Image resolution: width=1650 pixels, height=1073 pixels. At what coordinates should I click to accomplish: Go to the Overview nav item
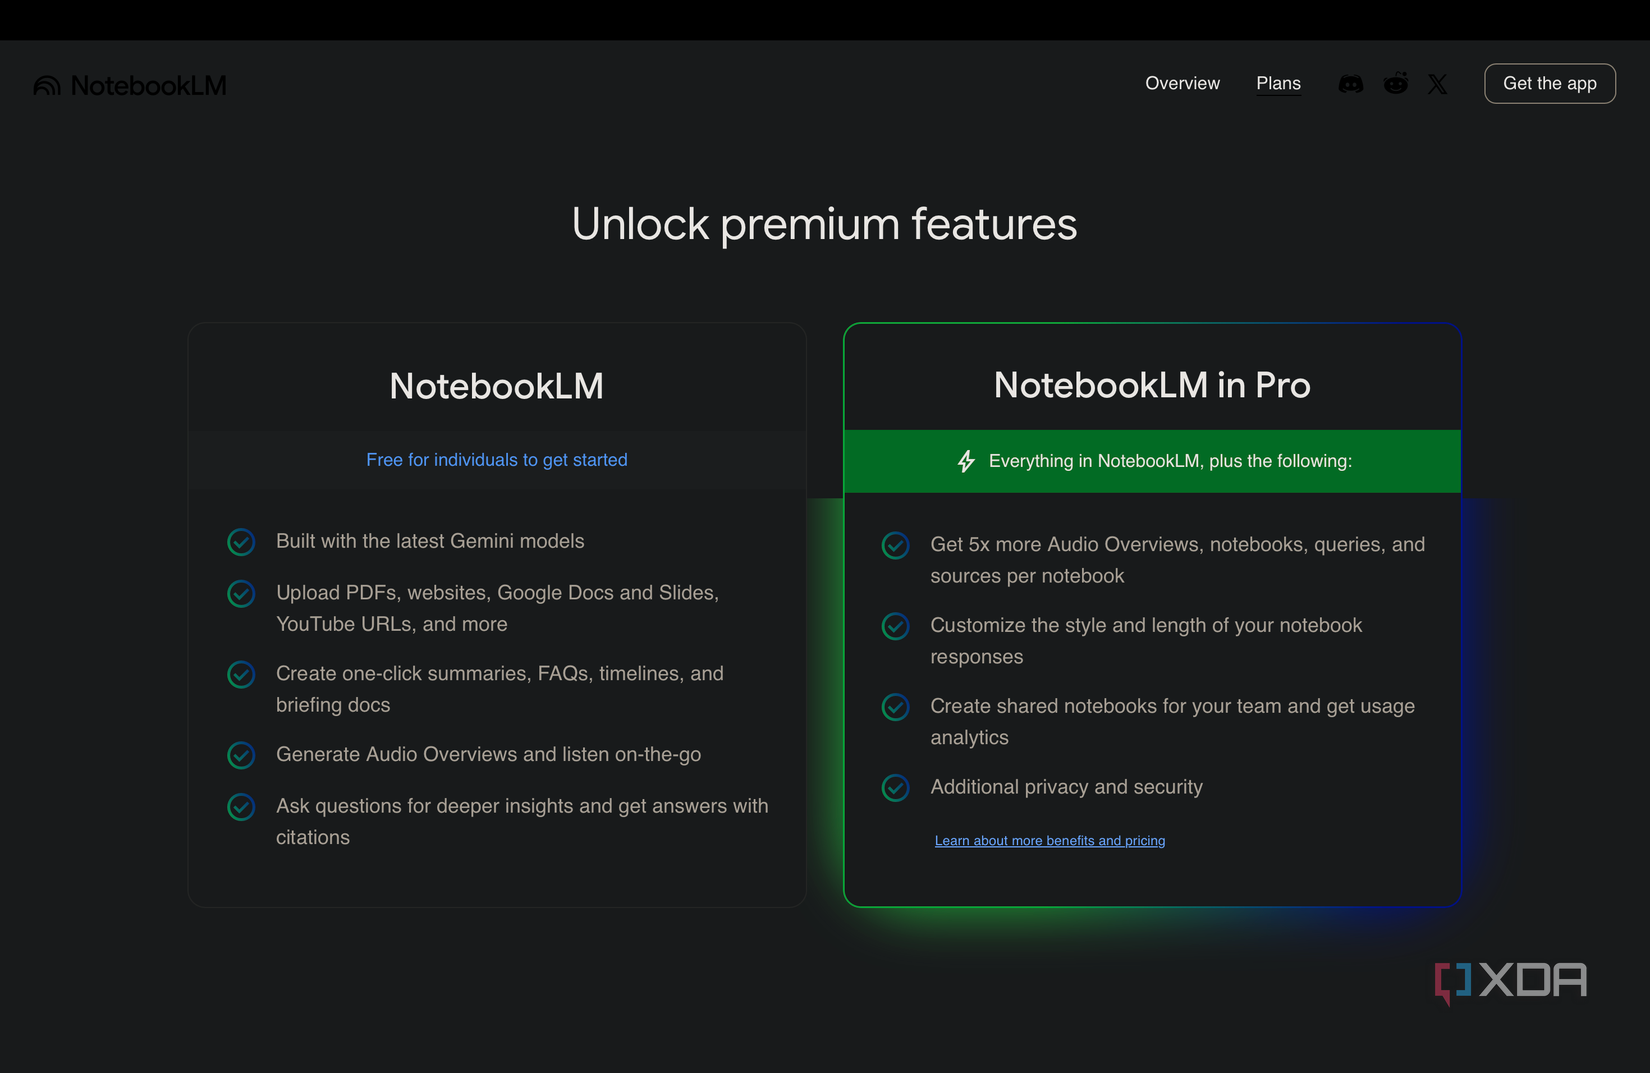[x=1182, y=84]
